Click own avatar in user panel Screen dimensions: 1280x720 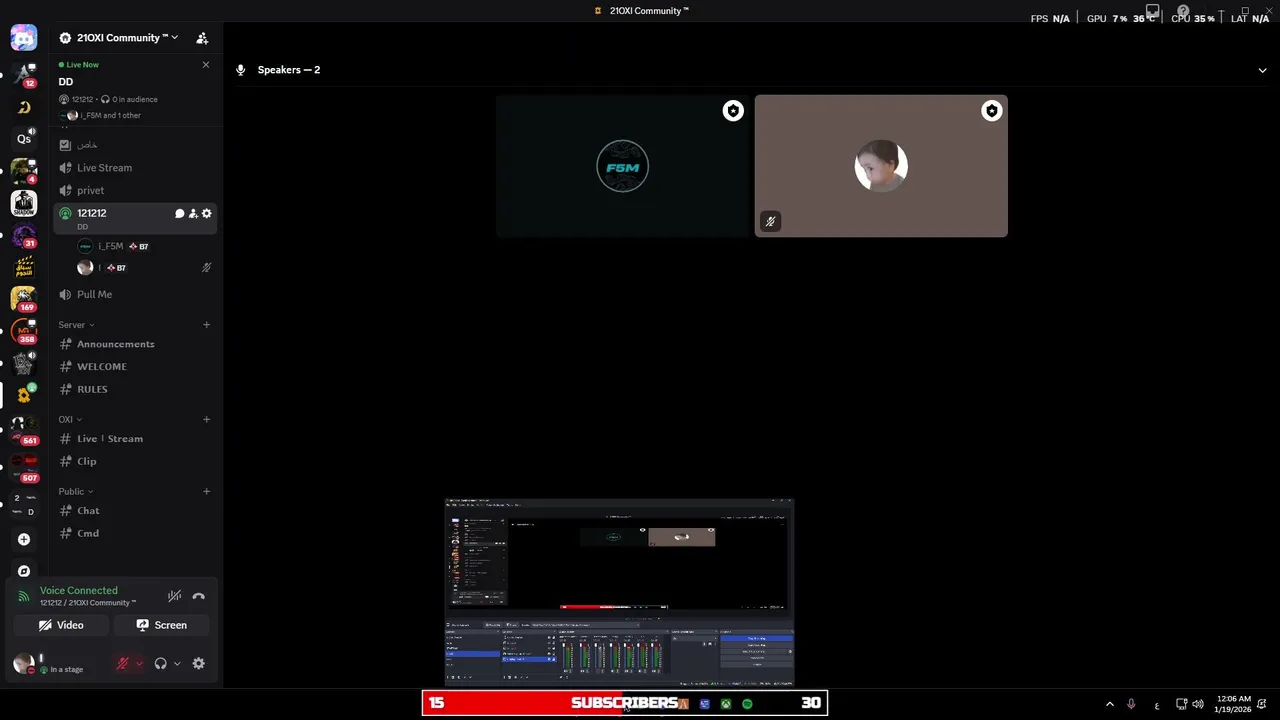(x=24, y=663)
